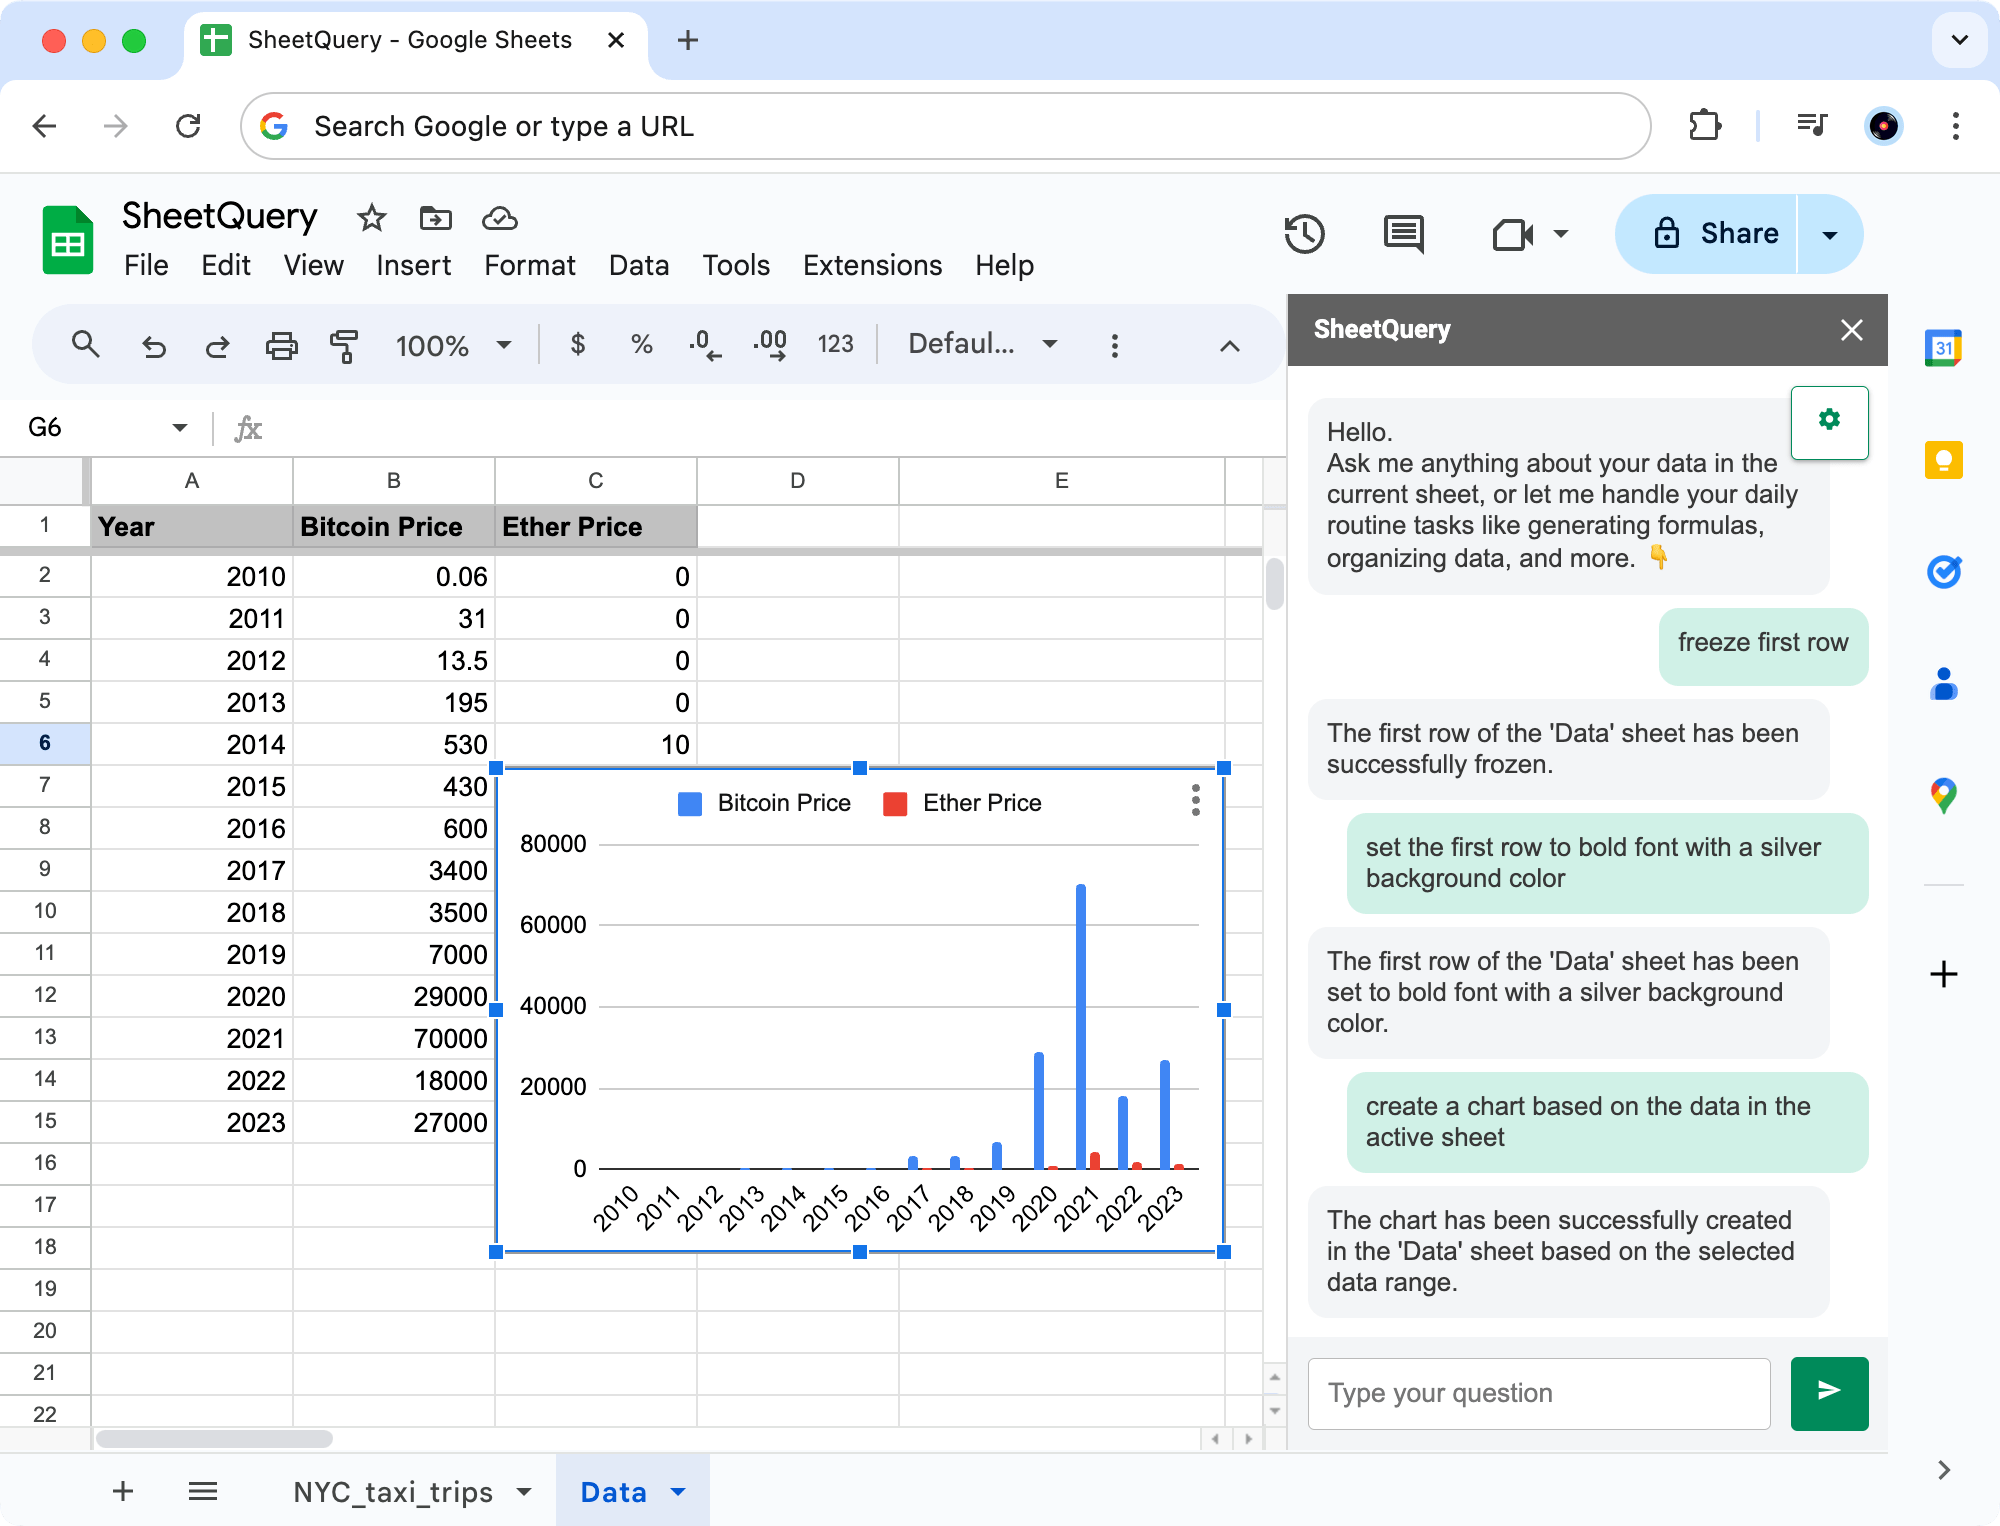The height and width of the screenshot is (1526, 2000).
Task: Open the Extensions menu
Action: [872, 265]
